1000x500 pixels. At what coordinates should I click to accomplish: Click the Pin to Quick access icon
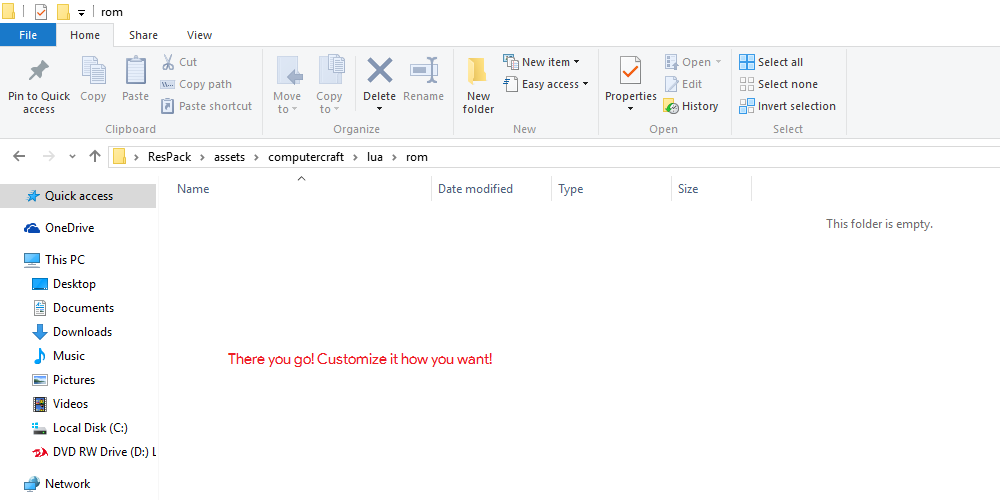pos(39,72)
